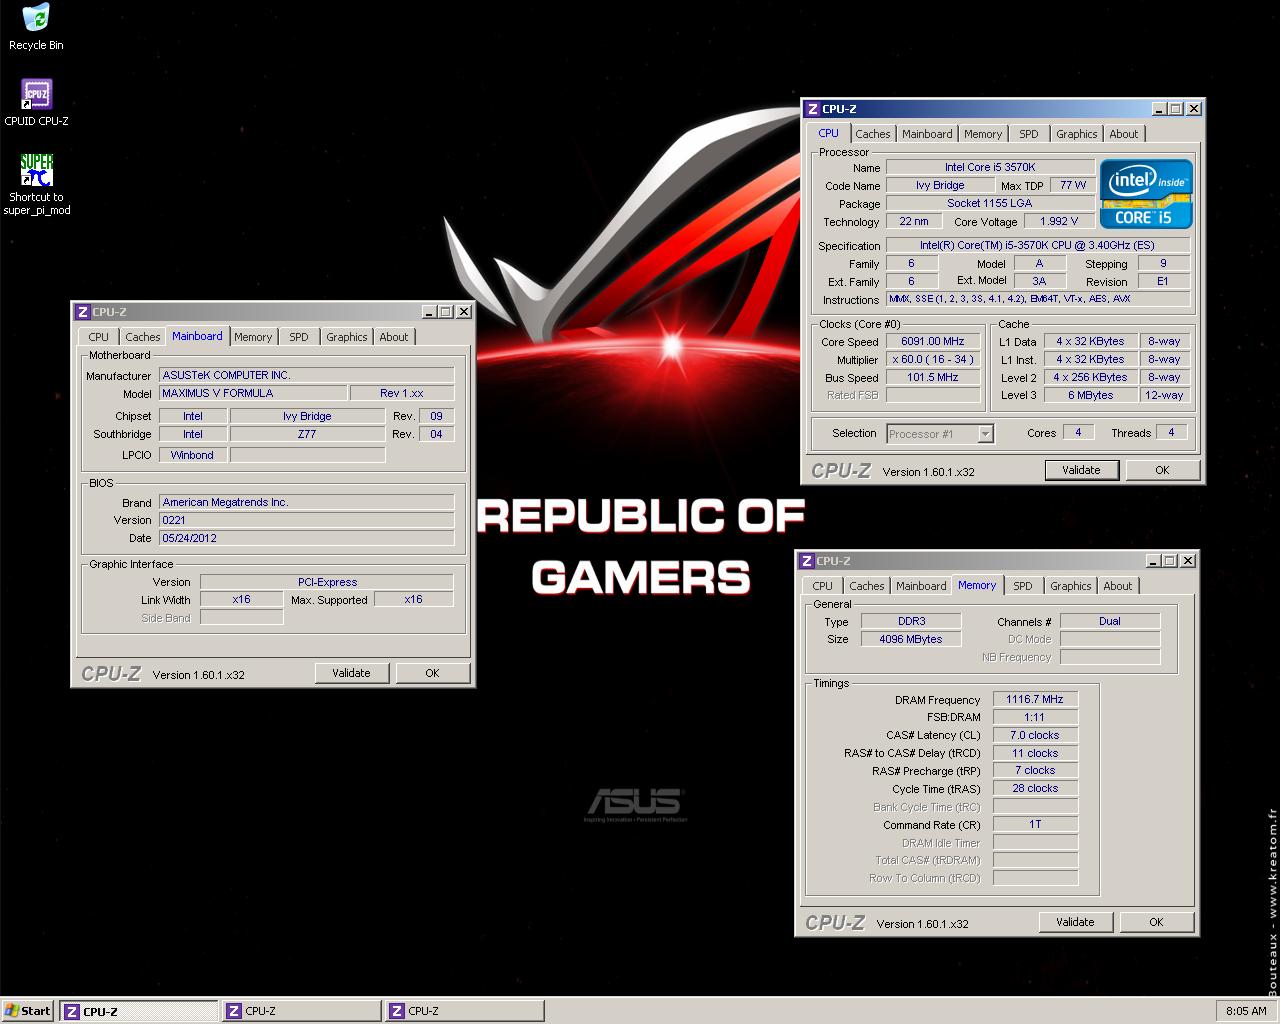1280x1024 pixels.
Task: Switch to SPD tab in CPU window
Action: 1029,134
